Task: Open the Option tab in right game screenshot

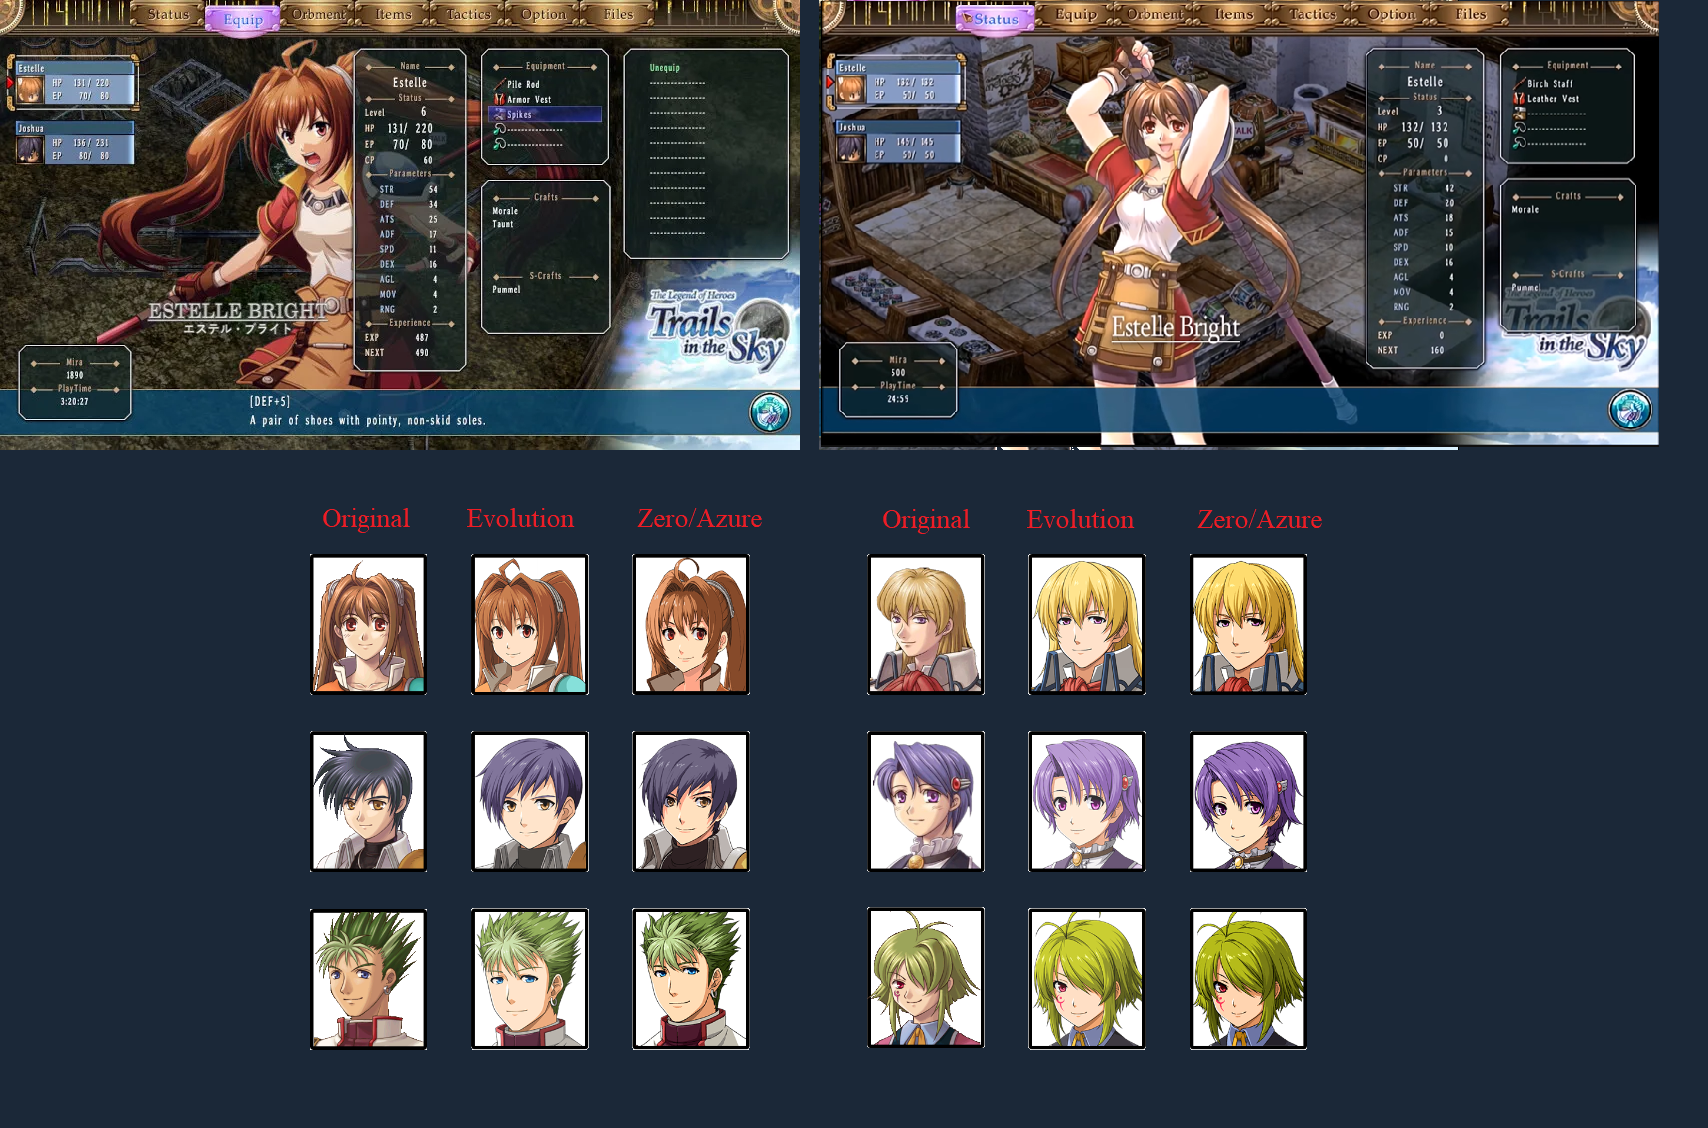Action: 1391,14
